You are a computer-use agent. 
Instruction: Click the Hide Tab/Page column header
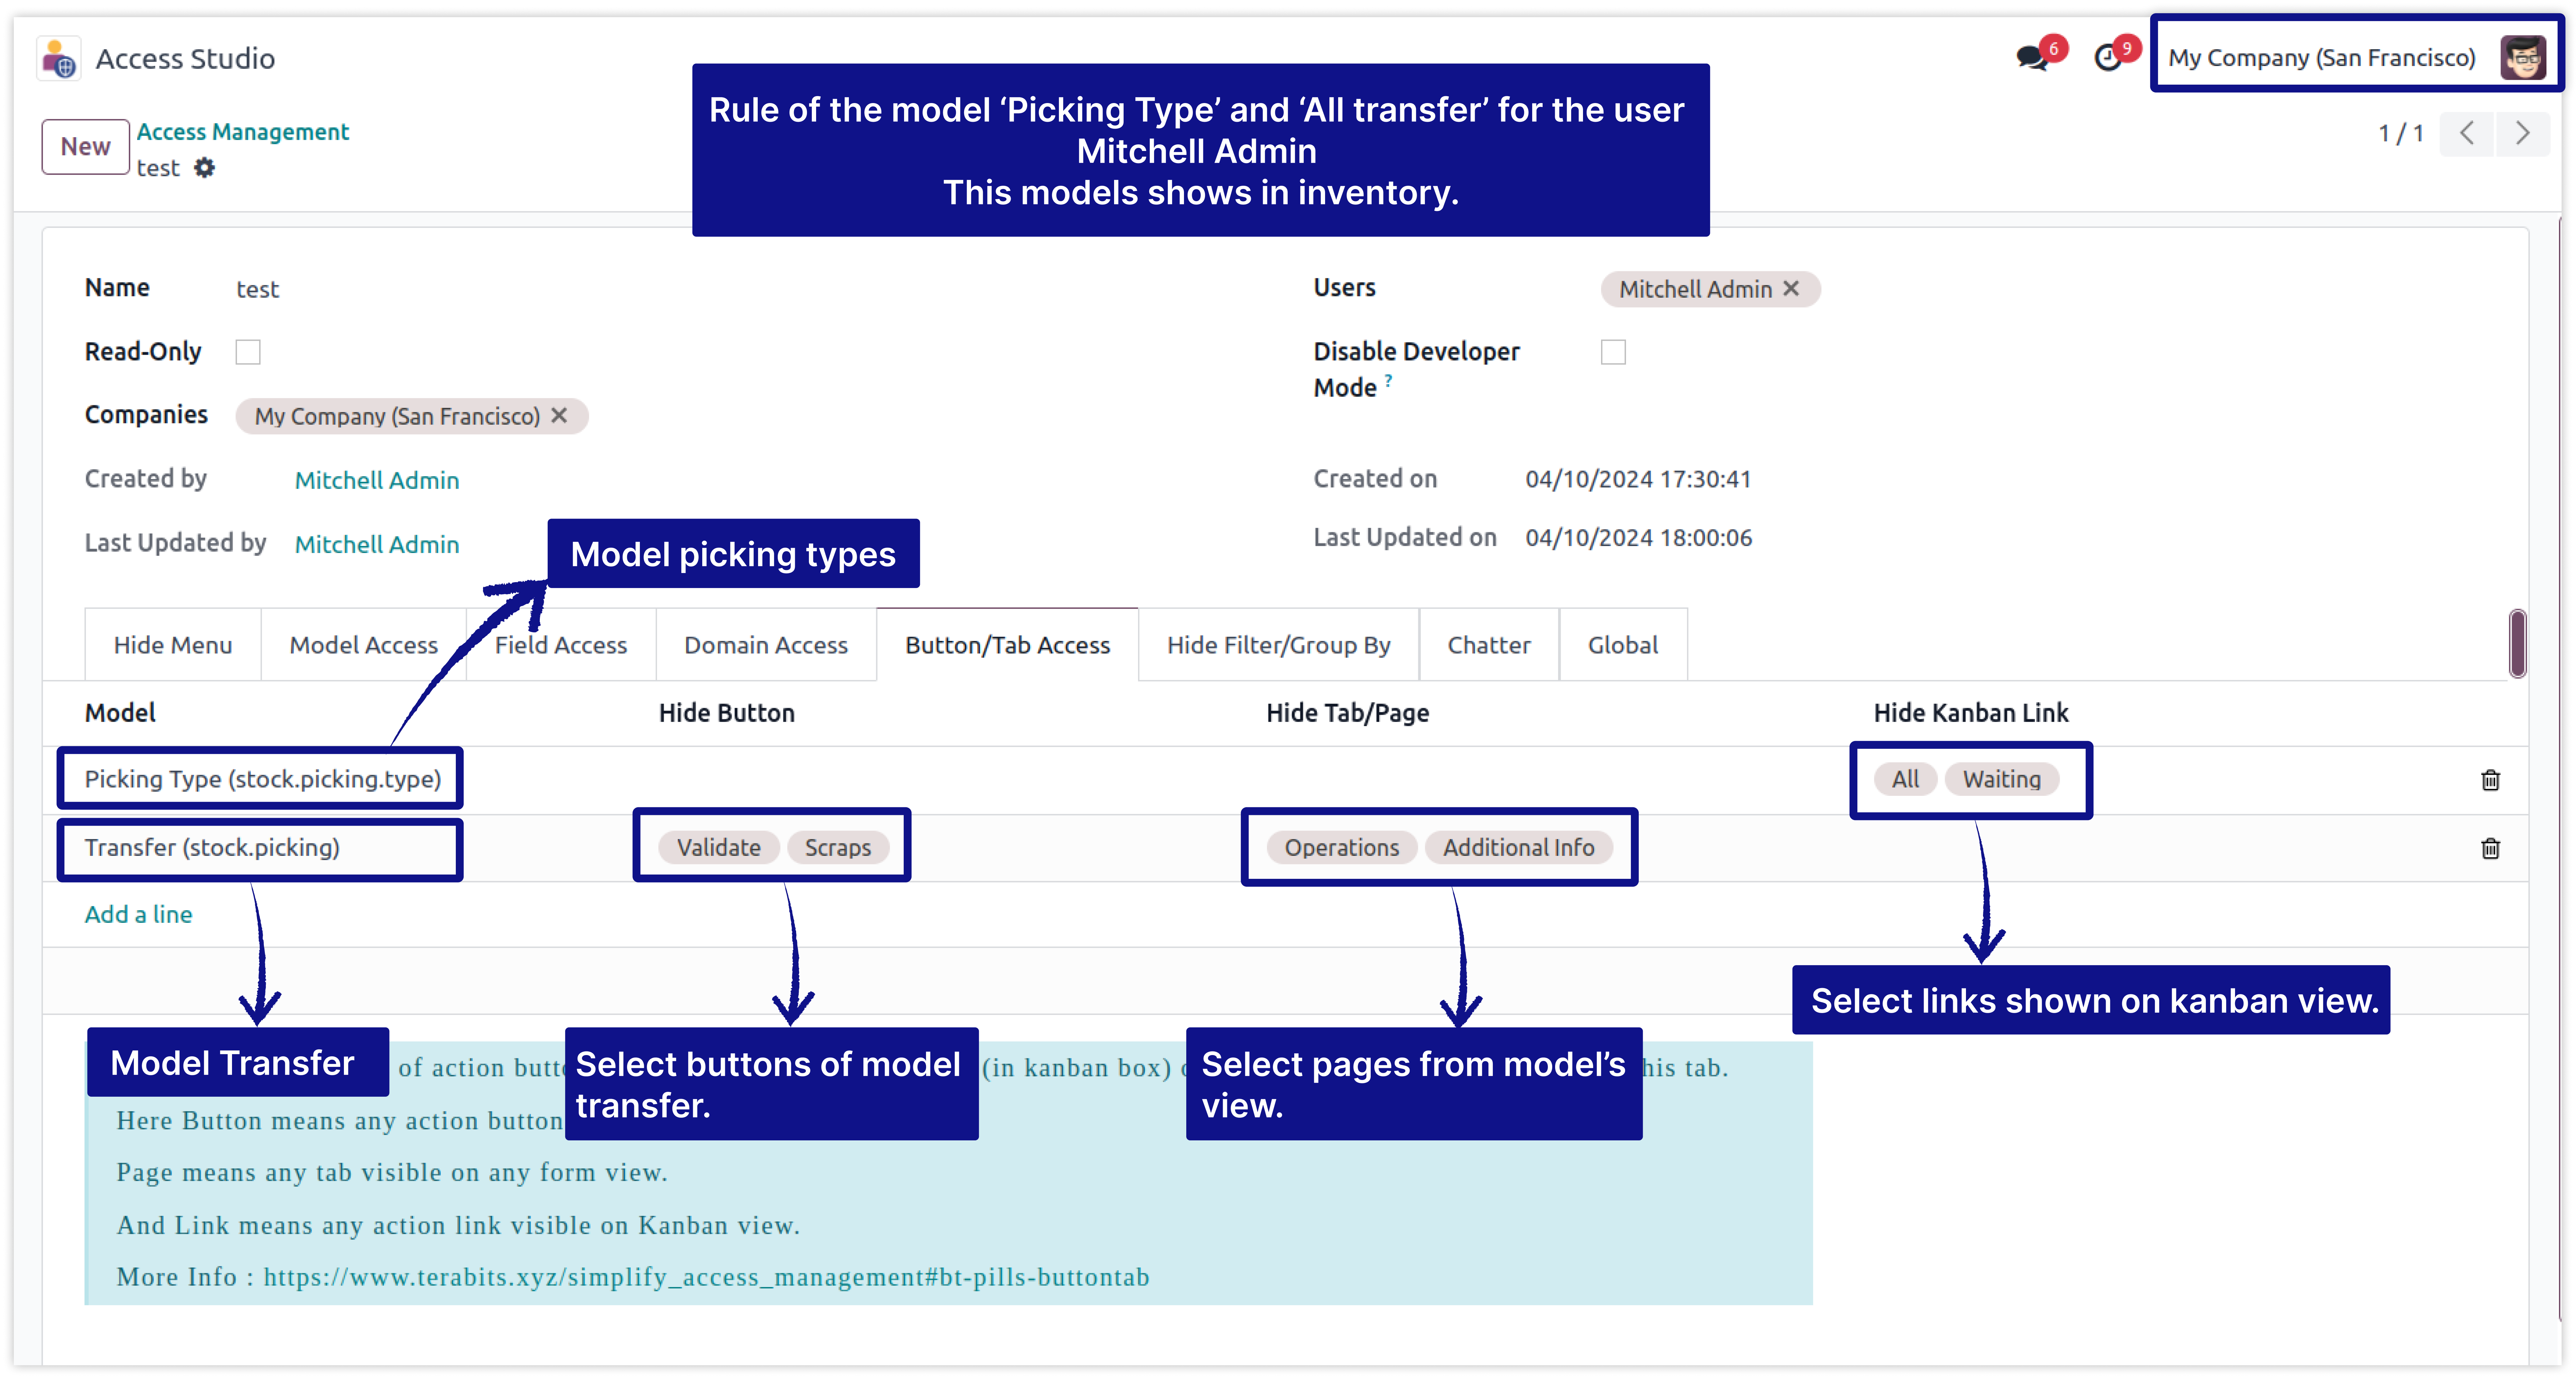pyautogui.click(x=1348, y=713)
